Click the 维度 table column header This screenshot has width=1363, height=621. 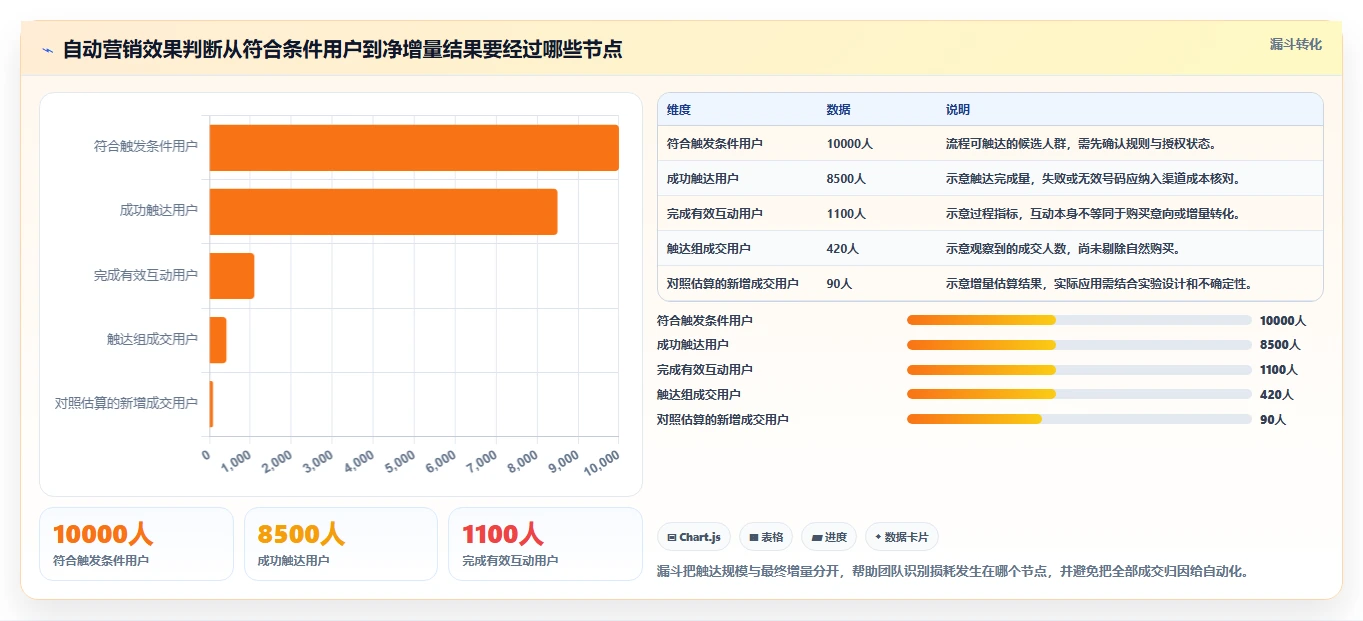(679, 110)
